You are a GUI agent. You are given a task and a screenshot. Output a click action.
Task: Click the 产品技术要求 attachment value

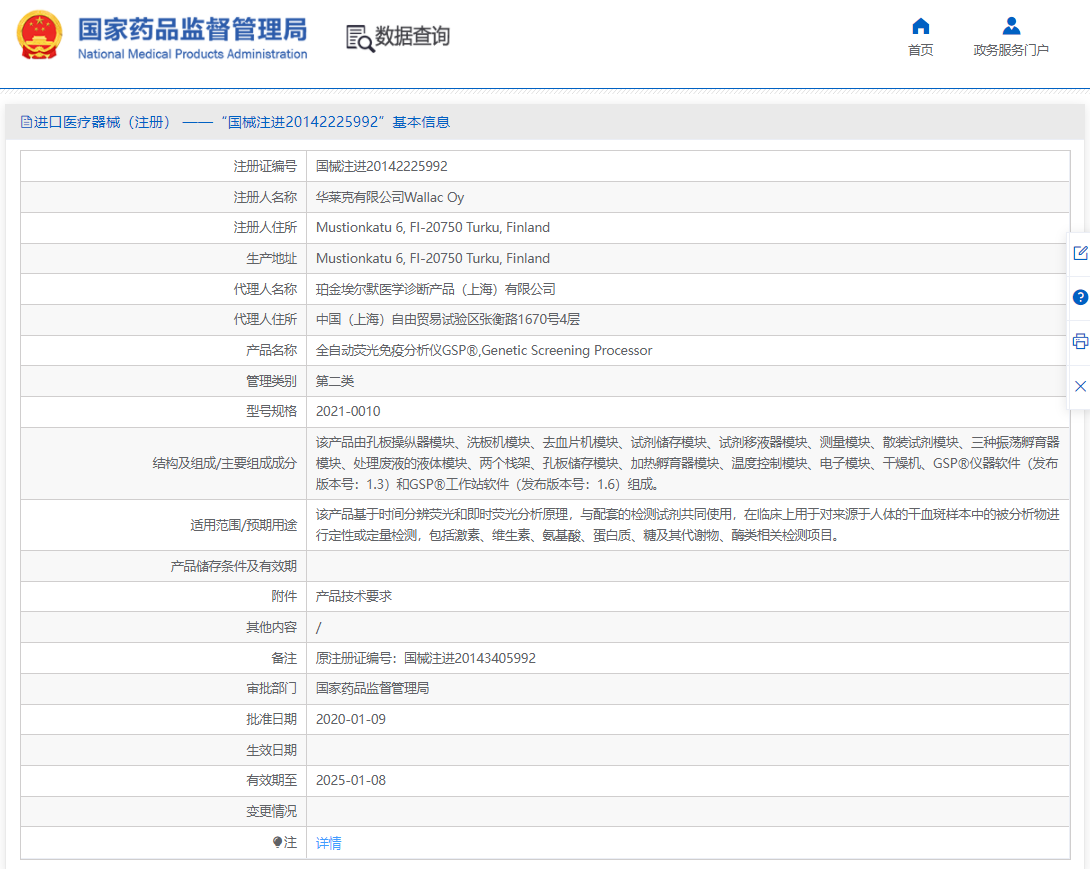pyautogui.click(x=353, y=596)
